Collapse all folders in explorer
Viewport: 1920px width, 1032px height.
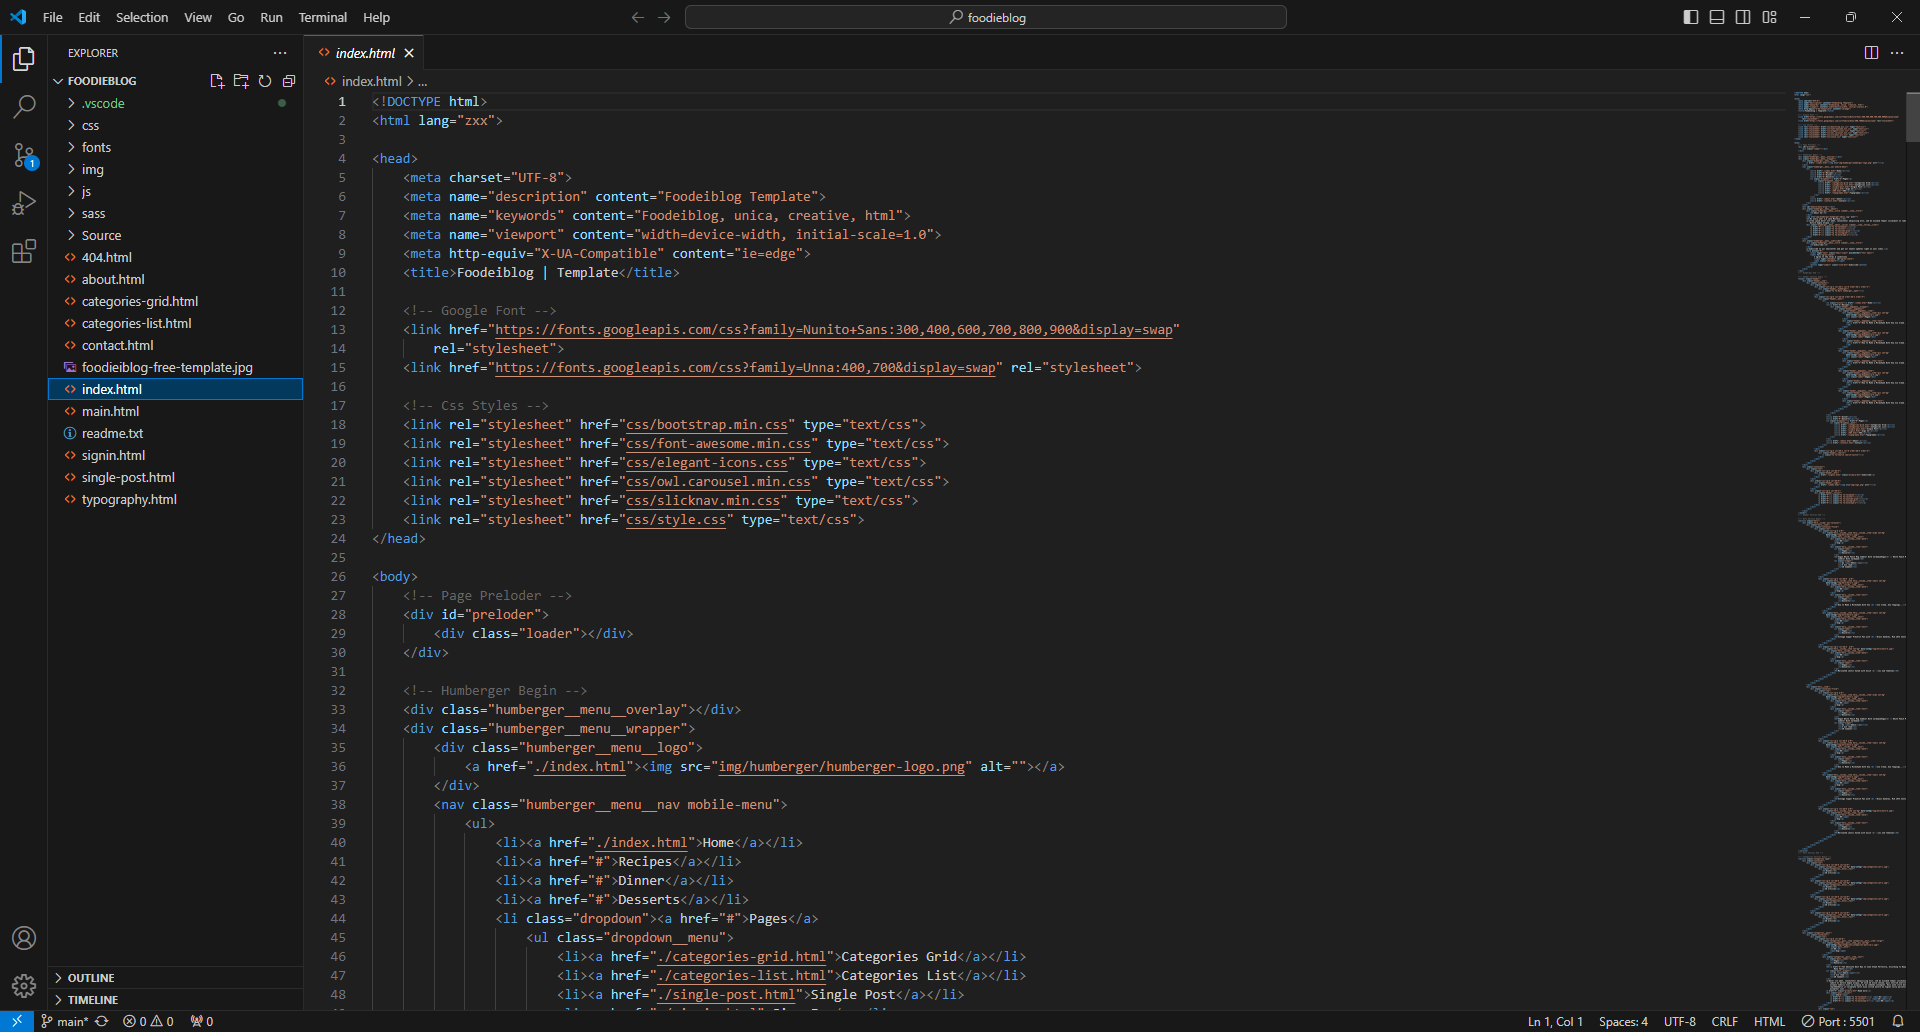click(289, 81)
